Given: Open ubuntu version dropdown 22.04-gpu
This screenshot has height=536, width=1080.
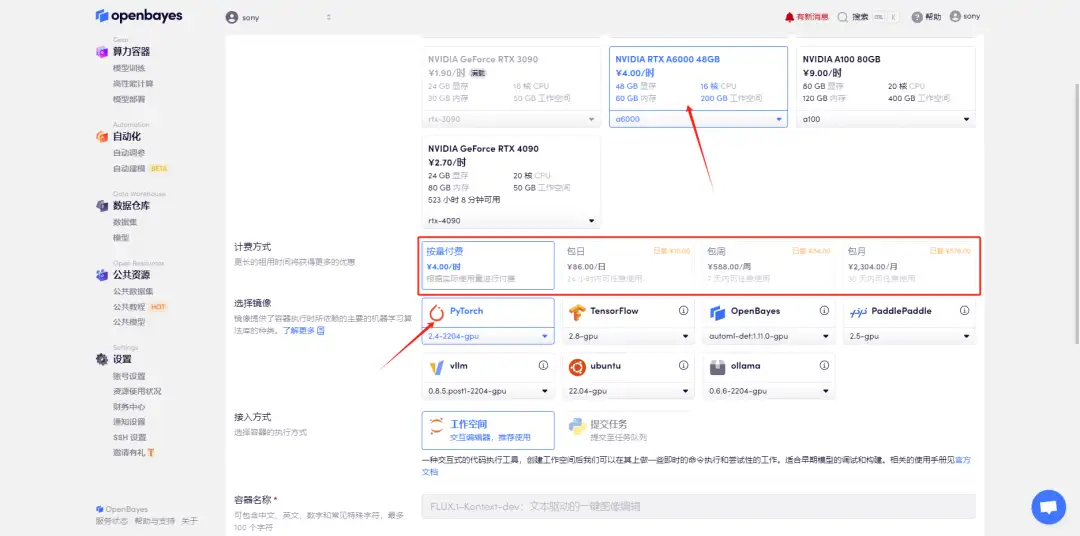Looking at the screenshot, I should pyautogui.click(x=628, y=391).
